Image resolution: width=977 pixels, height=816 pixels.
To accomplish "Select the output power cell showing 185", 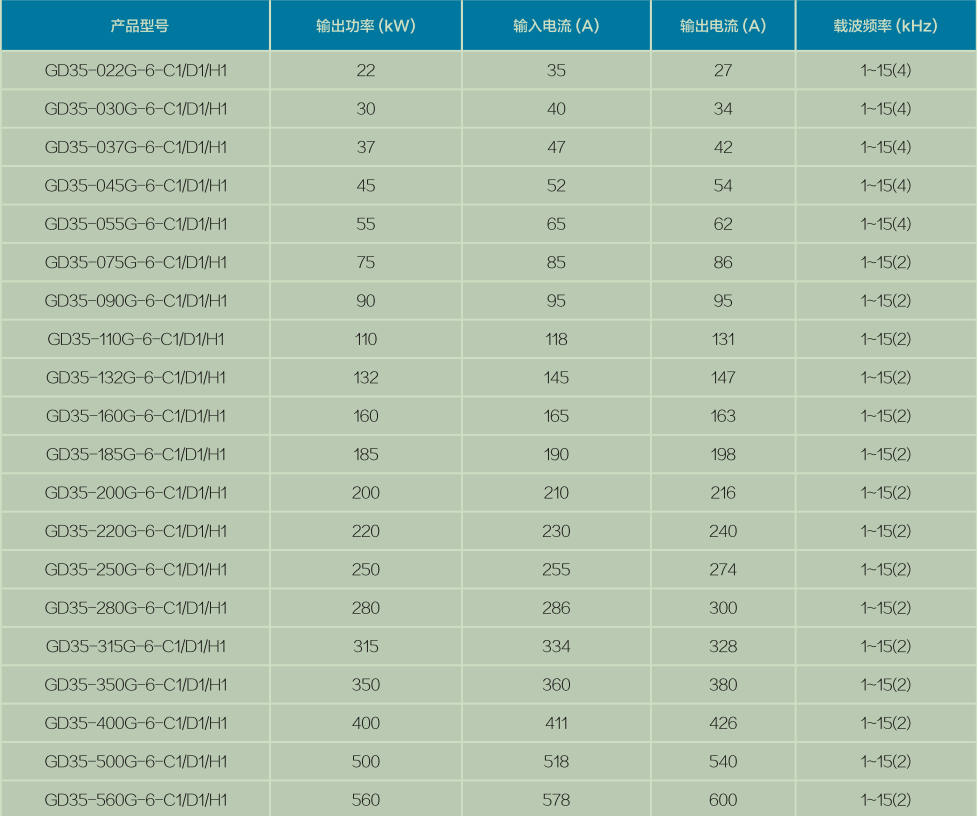I will pyautogui.click(x=365, y=454).
